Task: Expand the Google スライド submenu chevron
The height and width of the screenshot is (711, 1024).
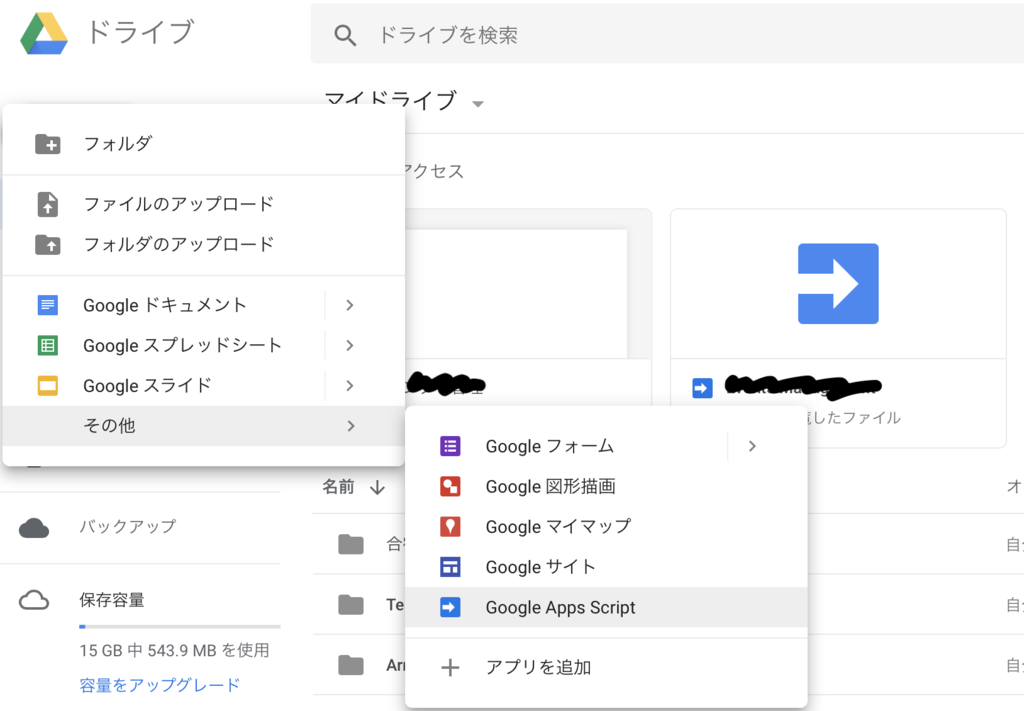Action: 350,386
